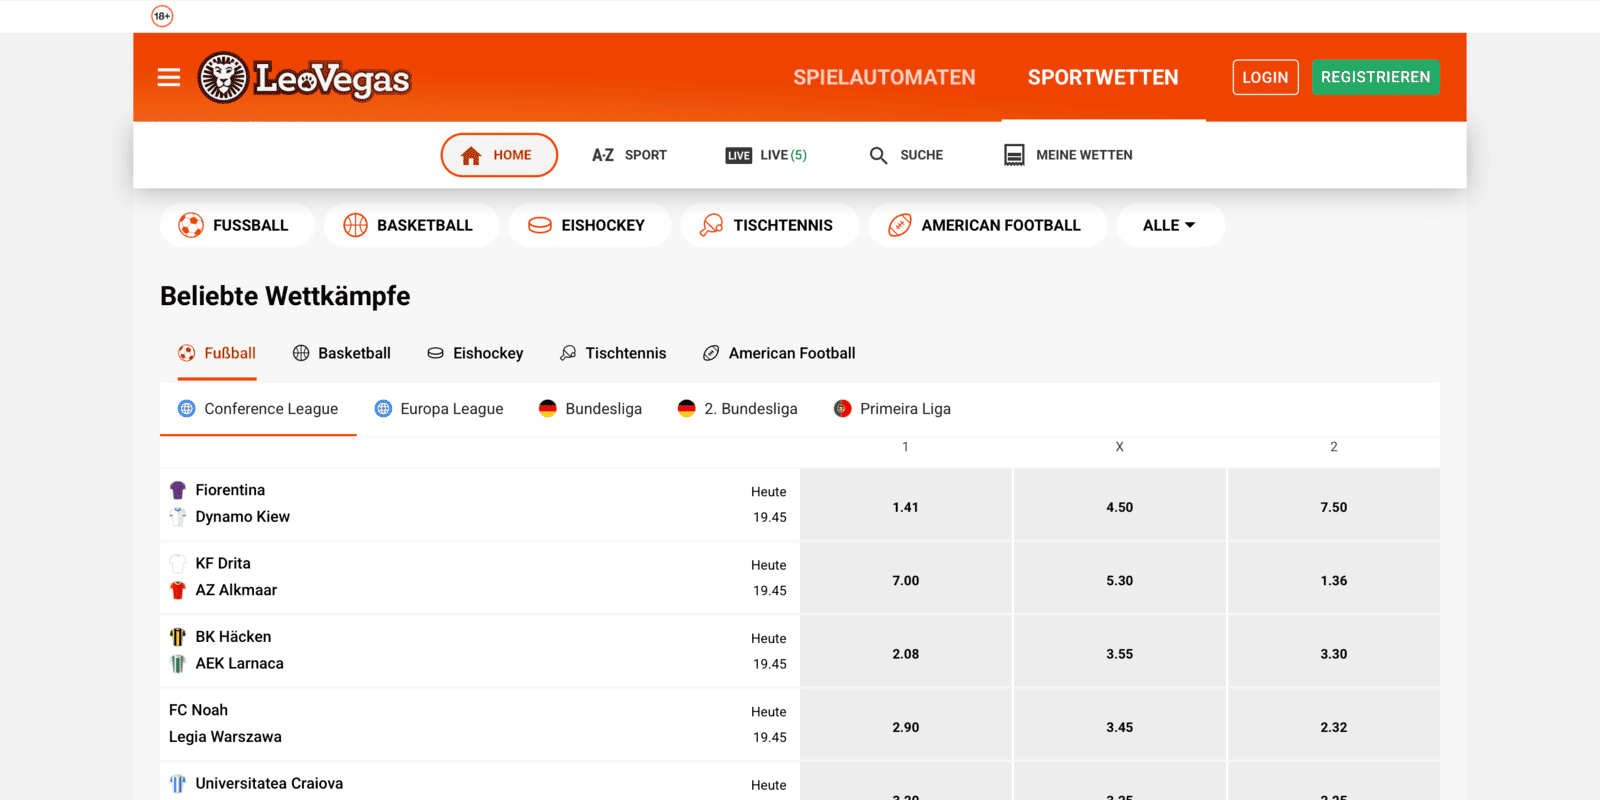Viewport: 1600px width, 800px height.
Task: Switch to the Basketball tab
Action: tap(341, 353)
